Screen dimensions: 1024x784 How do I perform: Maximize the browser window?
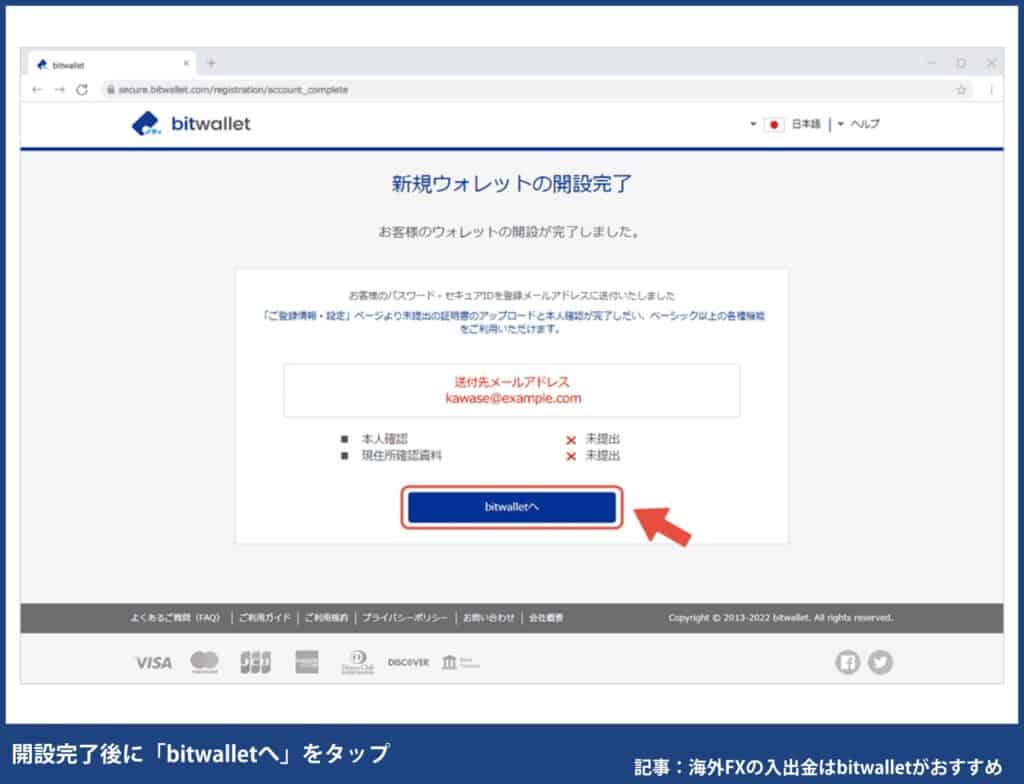point(961,63)
